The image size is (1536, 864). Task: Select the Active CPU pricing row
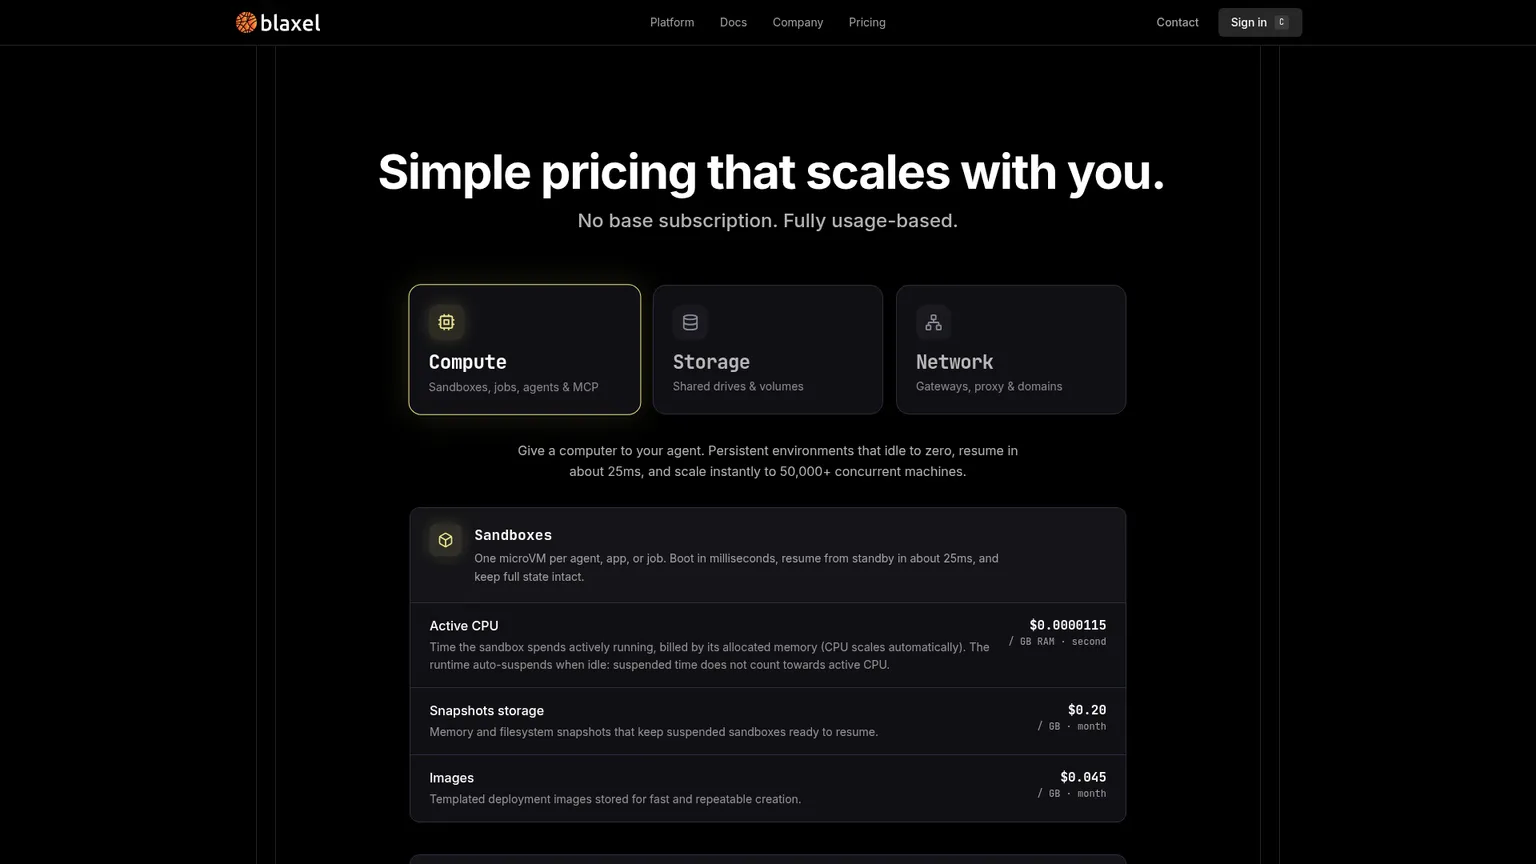coord(768,645)
